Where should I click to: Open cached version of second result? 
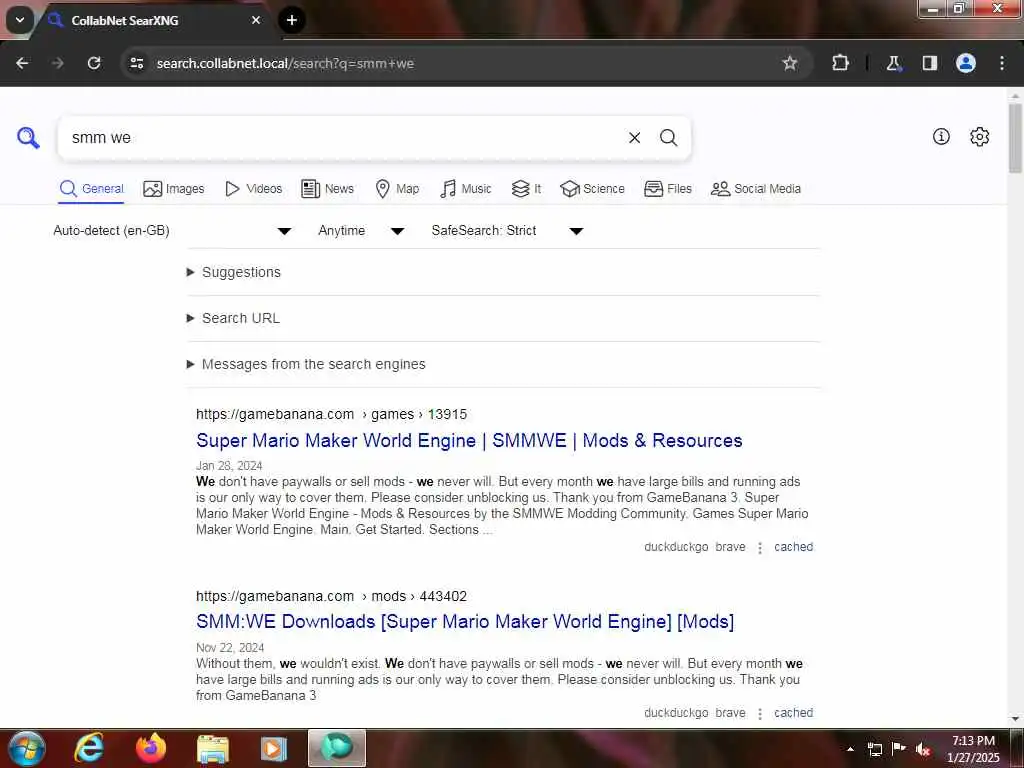pyautogui.click(x=793, y=713)
